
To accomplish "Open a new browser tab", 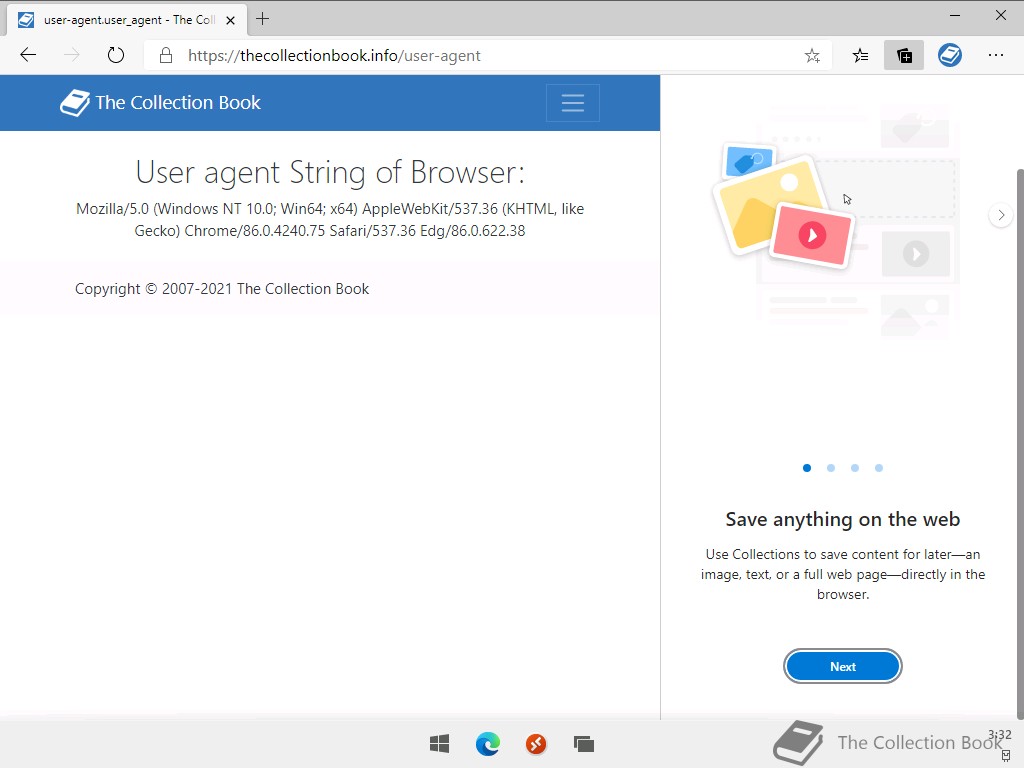I will click(x=263, y=19).
